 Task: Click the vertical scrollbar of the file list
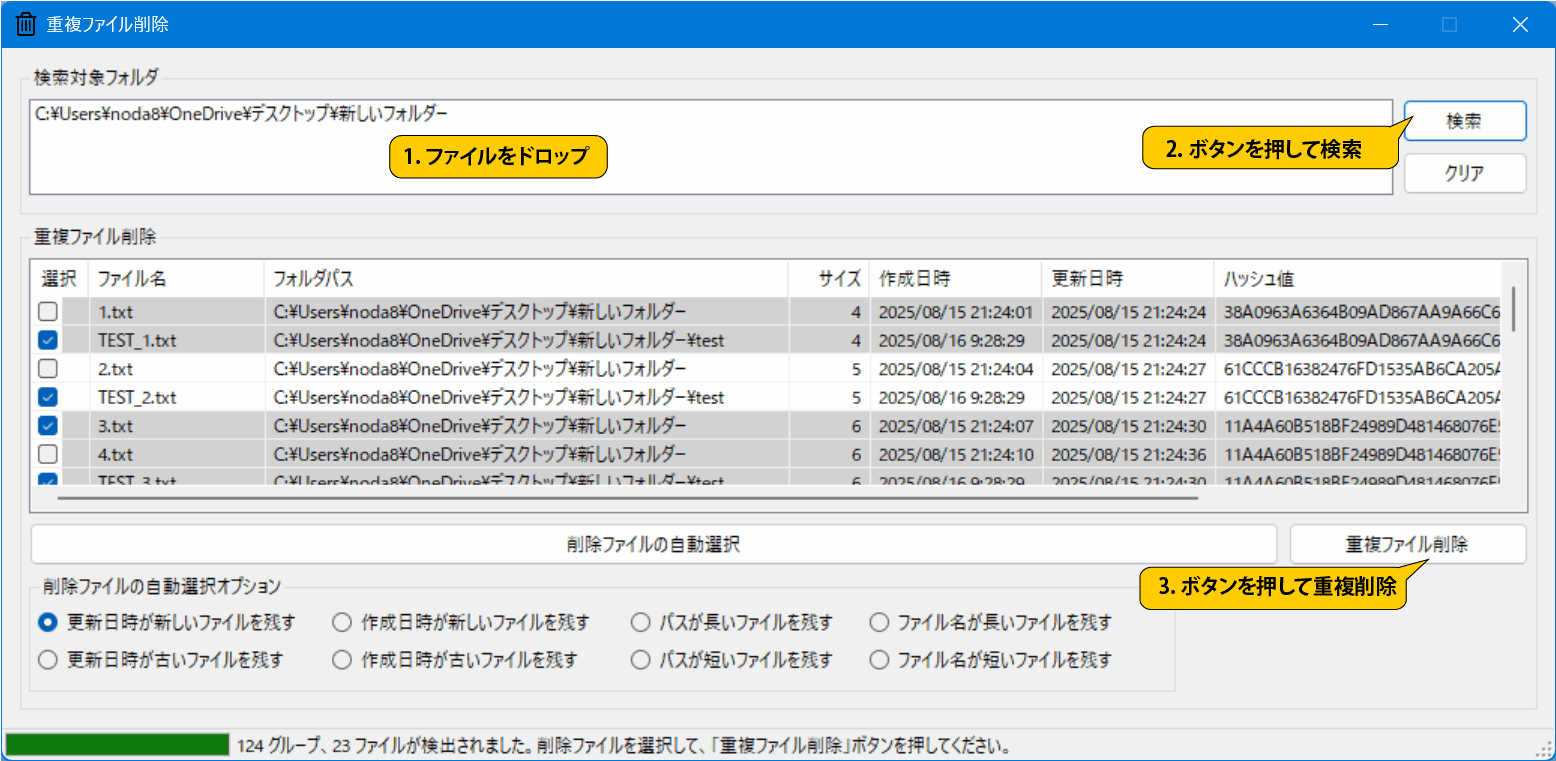click(x=1513, y=308)
